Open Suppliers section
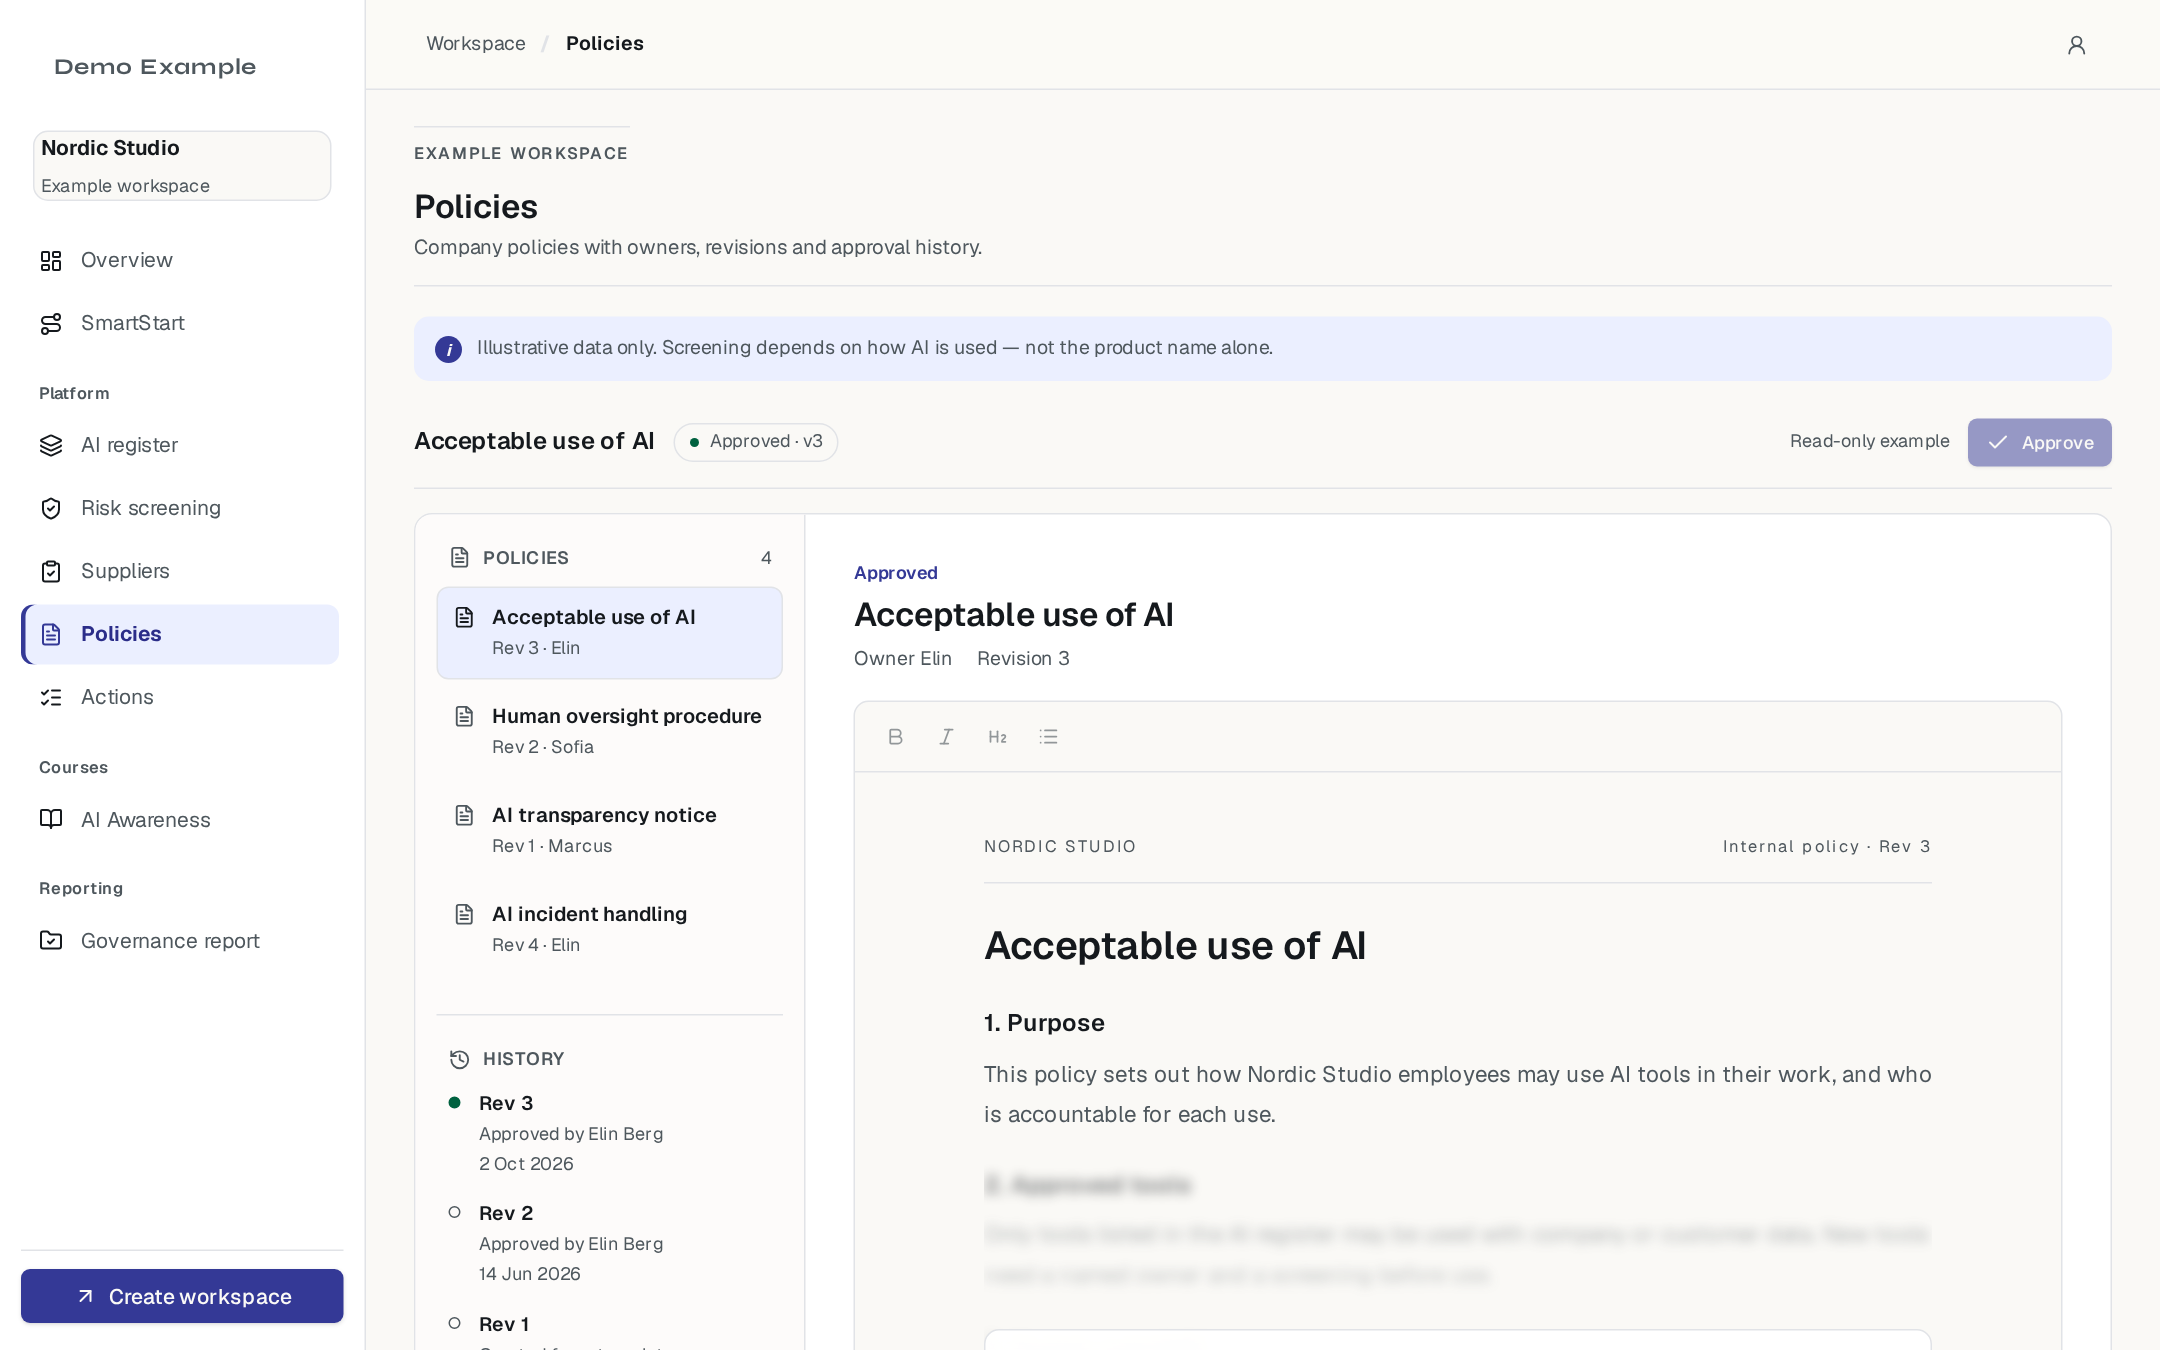Image resolution: width=2160 pixels, height=1350 pixels. coord(180,571)
